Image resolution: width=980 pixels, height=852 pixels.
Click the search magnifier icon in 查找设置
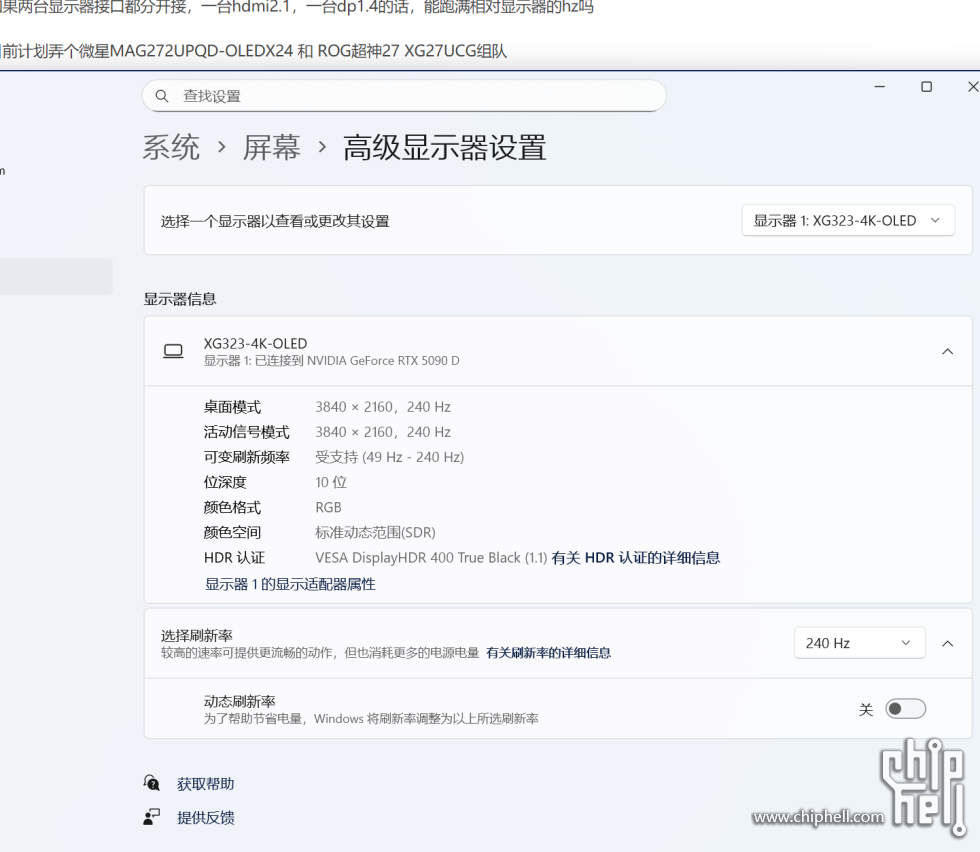click(x=162, y=95)
